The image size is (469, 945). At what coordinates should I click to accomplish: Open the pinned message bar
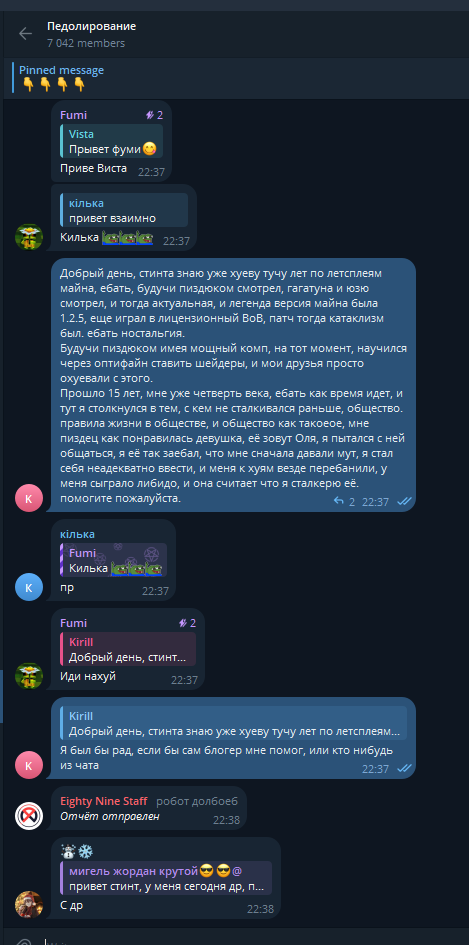point(234,78)
